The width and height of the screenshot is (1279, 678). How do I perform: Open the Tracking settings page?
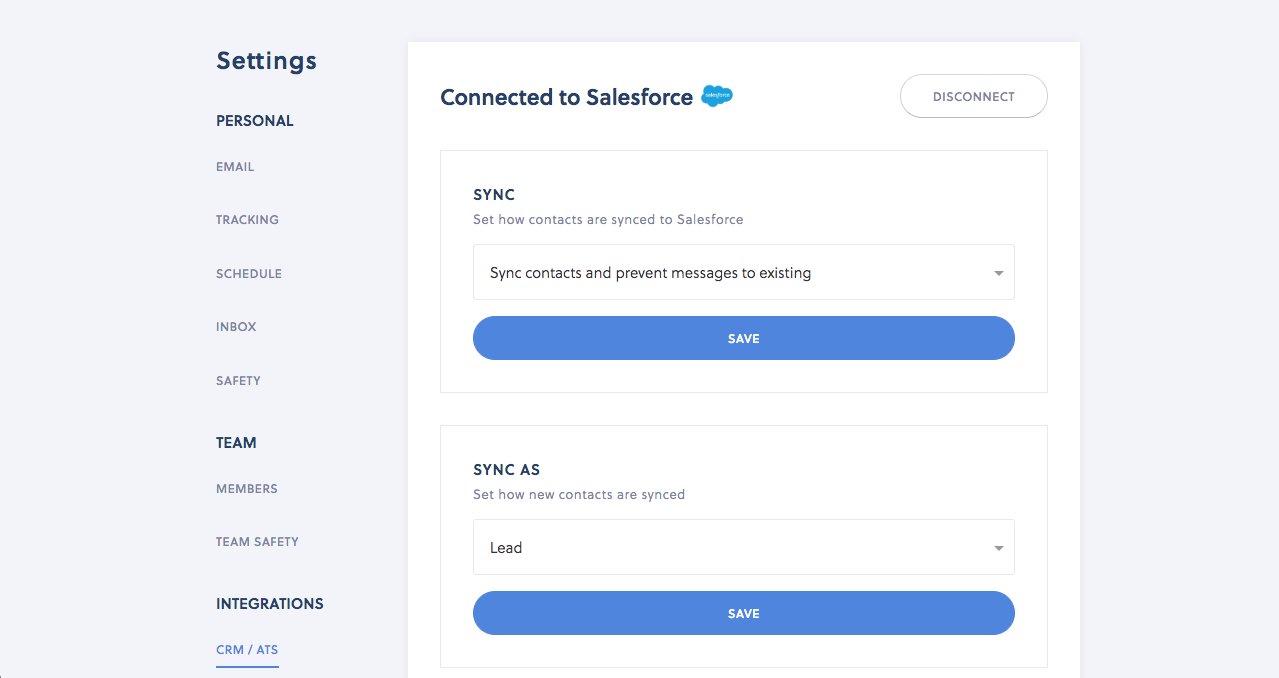click(x=247, y=220)
